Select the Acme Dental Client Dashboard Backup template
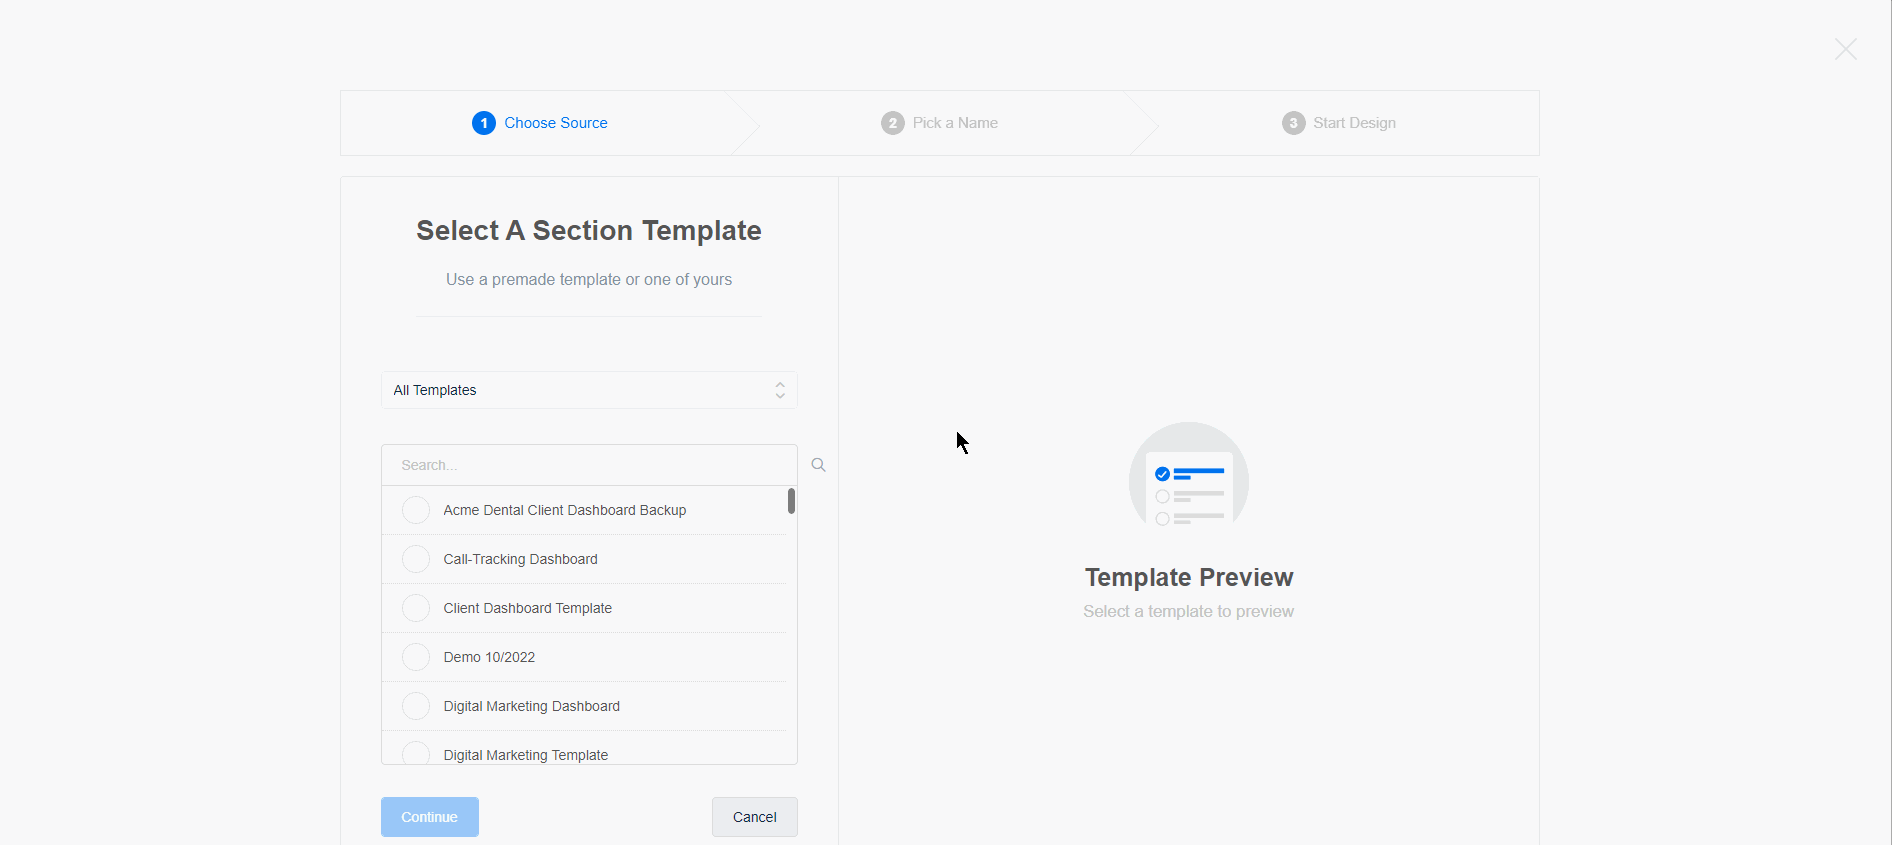 415,509
